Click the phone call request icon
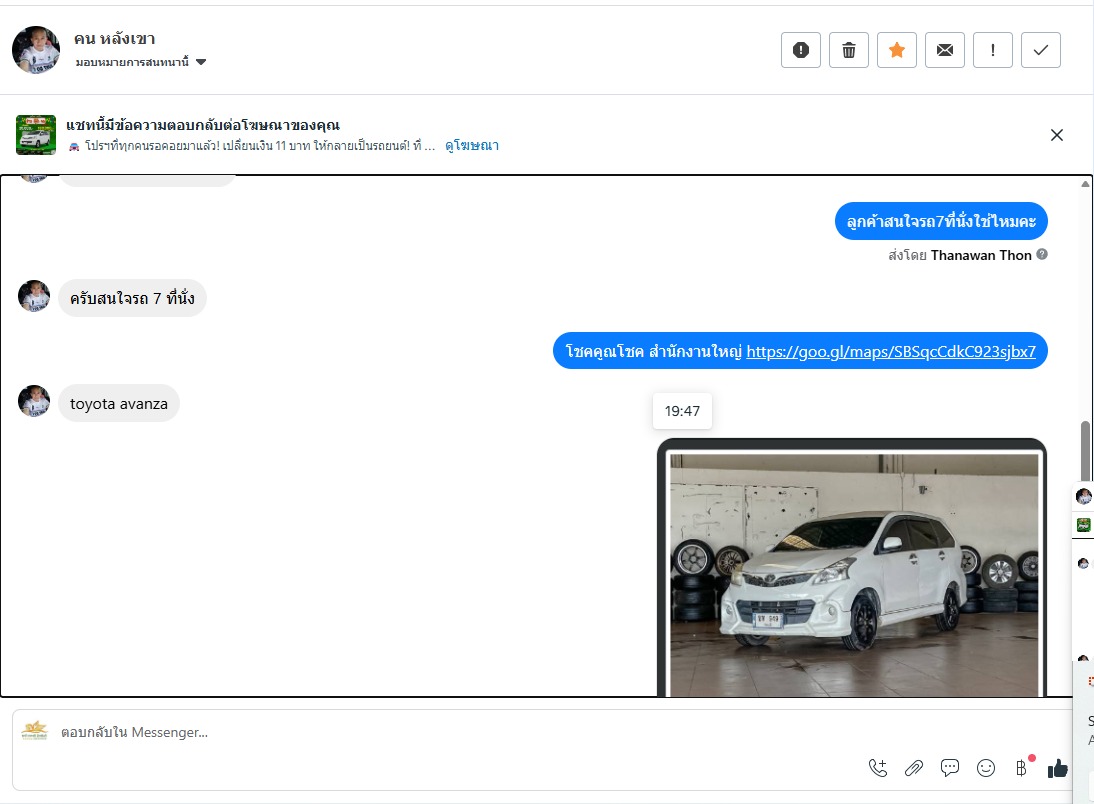1094x804 pixels. [x=878, y=768]
